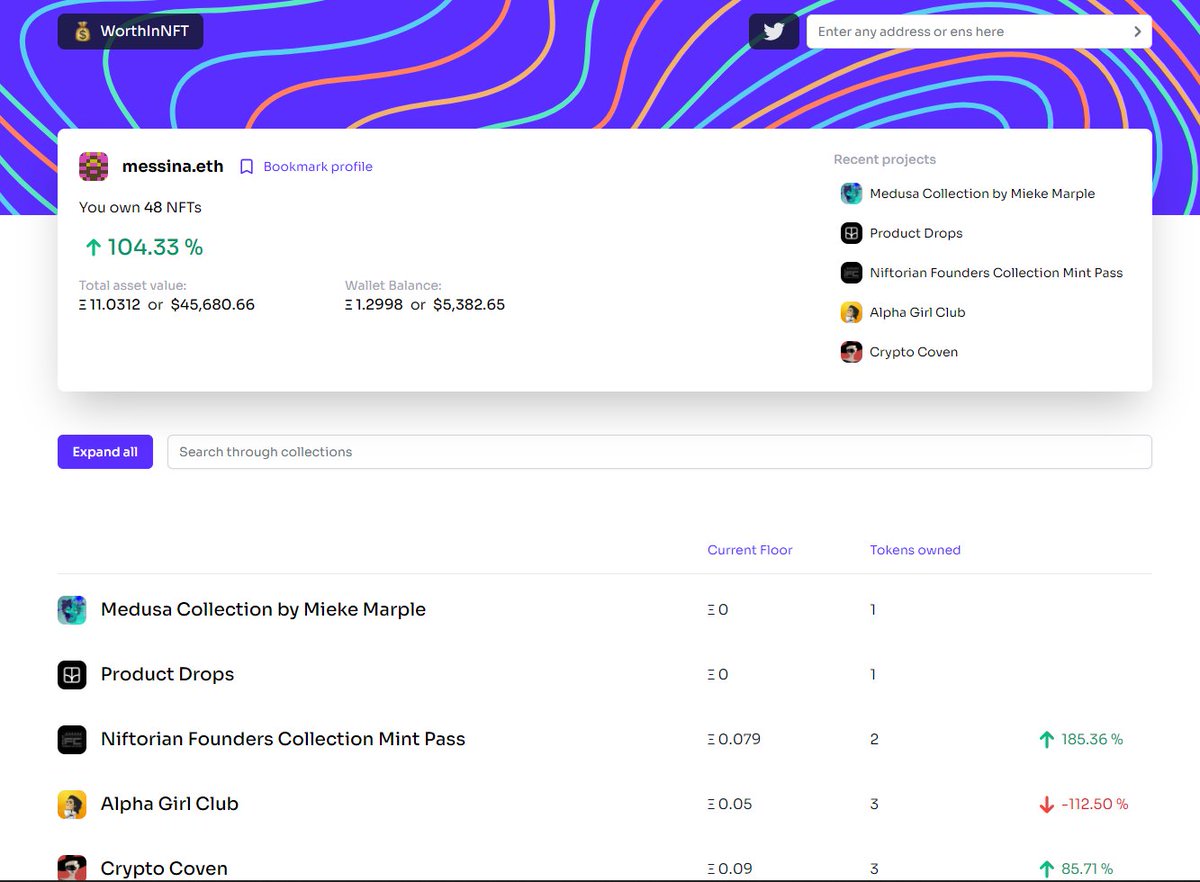The image size is (1200, 882).
Task: Click the Wallet Balance label
Action: click(x=393, y=286)
